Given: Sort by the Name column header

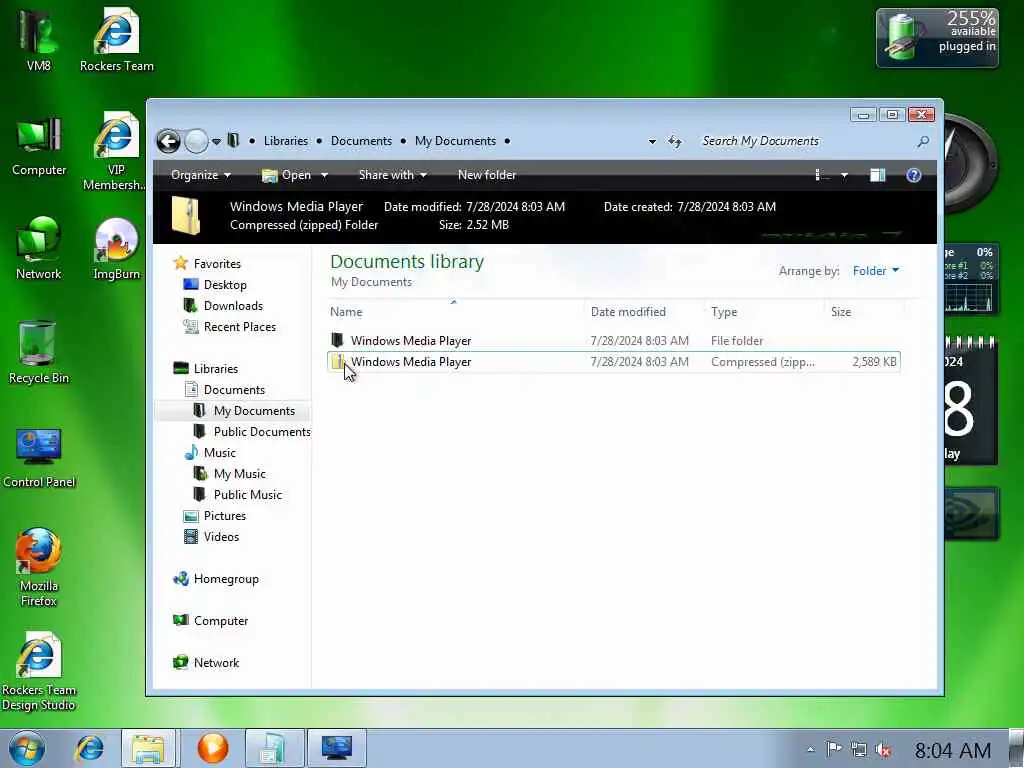Looking at the screenshot, I should (345, 312).
